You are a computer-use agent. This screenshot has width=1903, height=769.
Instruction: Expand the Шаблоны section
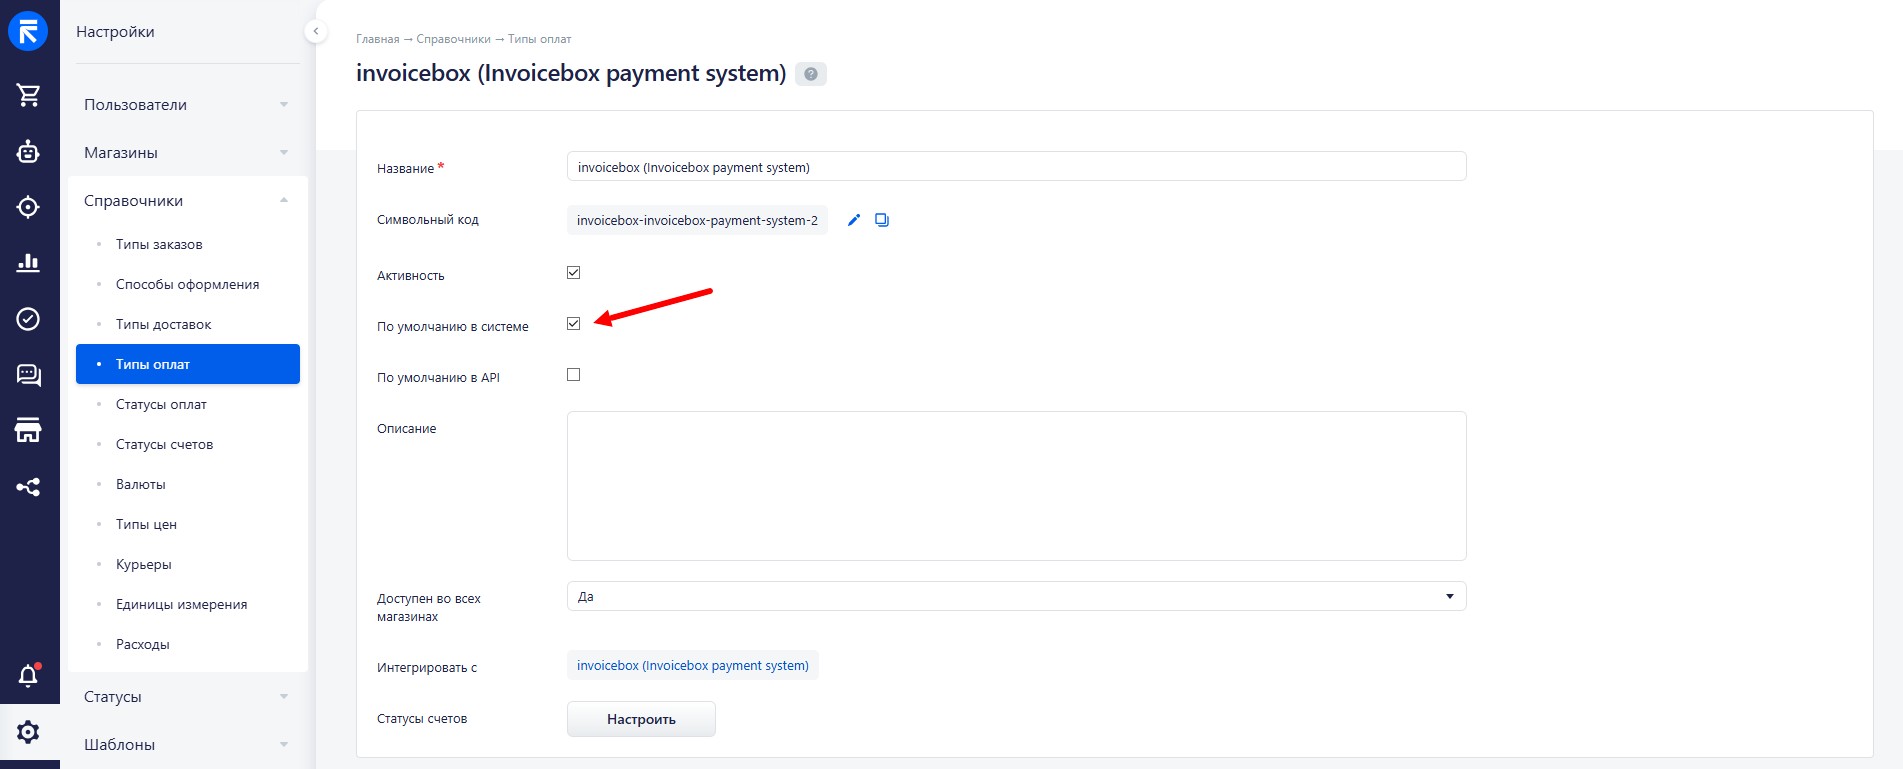coord(188,744)
